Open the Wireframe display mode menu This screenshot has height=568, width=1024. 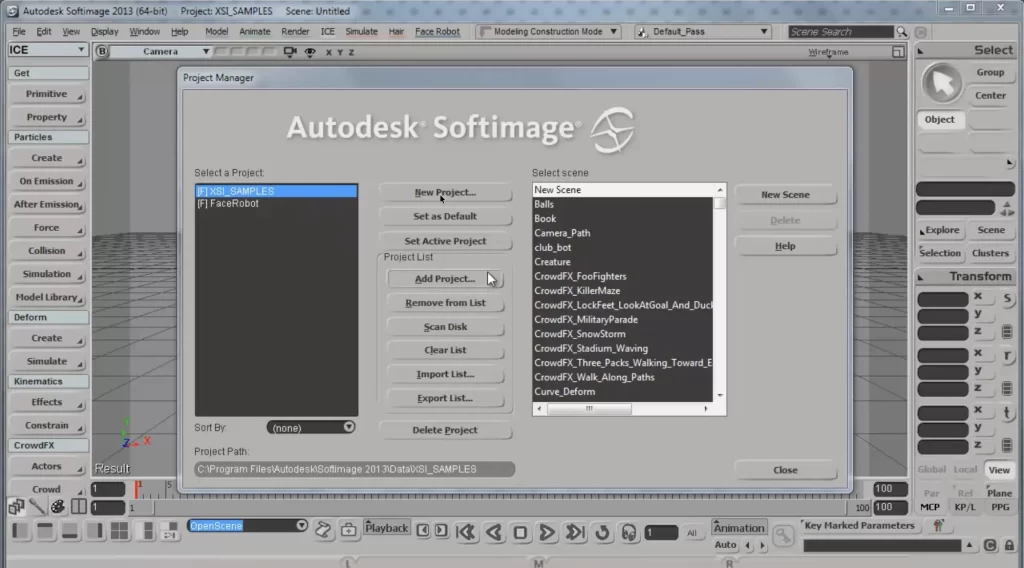coord(828,52)
